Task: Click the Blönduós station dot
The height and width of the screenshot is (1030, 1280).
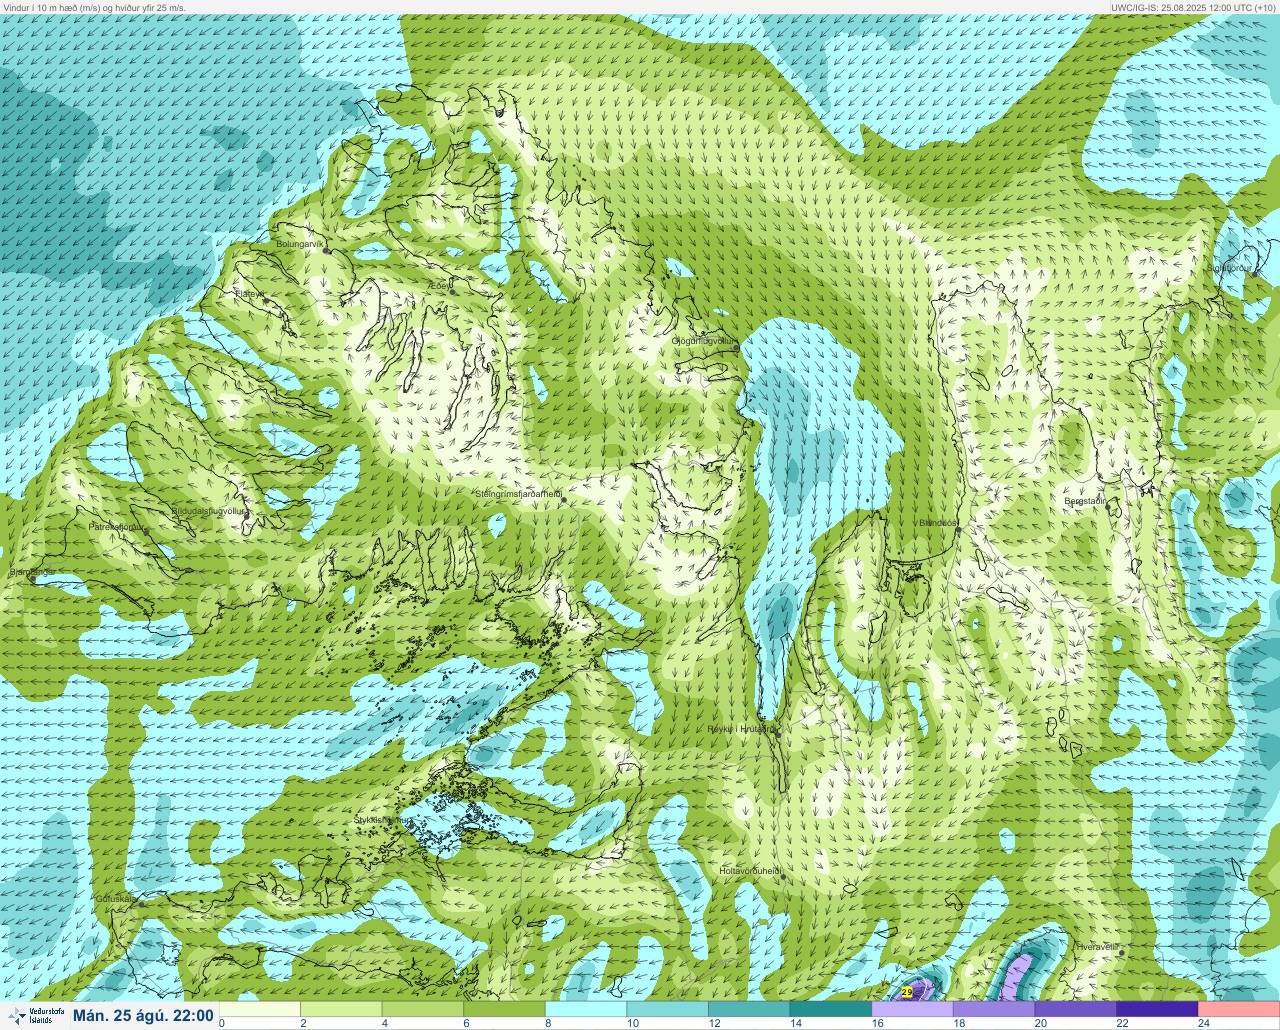Action: point(957,530)
